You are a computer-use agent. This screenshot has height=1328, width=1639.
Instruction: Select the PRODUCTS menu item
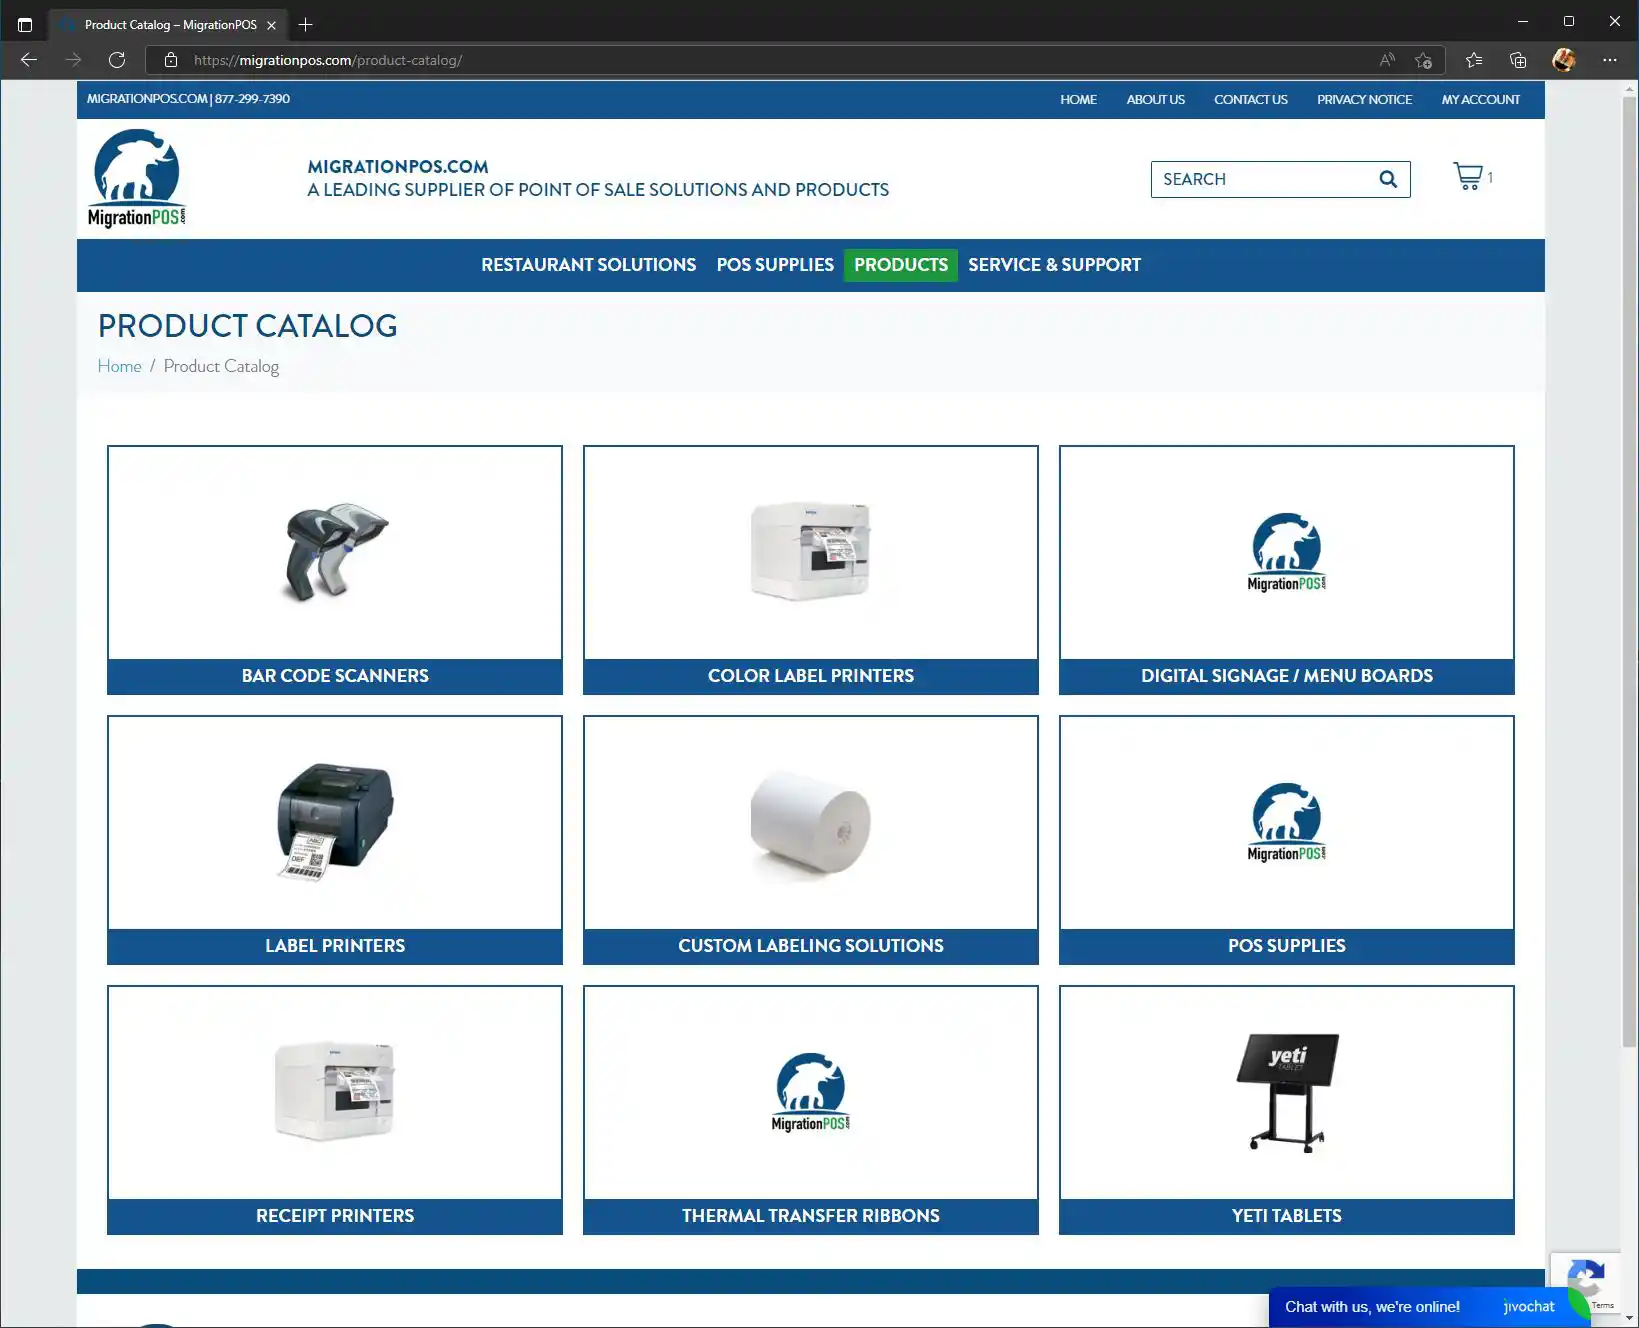(901, 265)
